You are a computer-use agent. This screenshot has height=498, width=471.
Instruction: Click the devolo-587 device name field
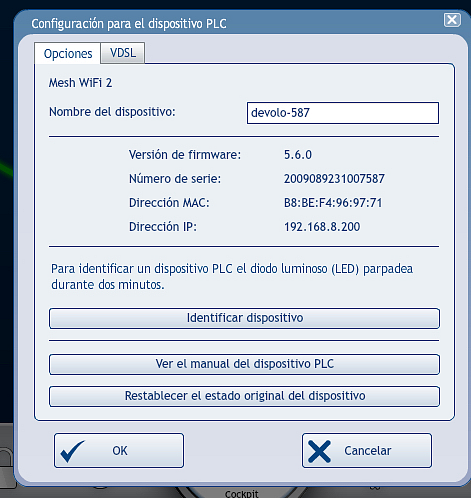[x=343, y=113]
